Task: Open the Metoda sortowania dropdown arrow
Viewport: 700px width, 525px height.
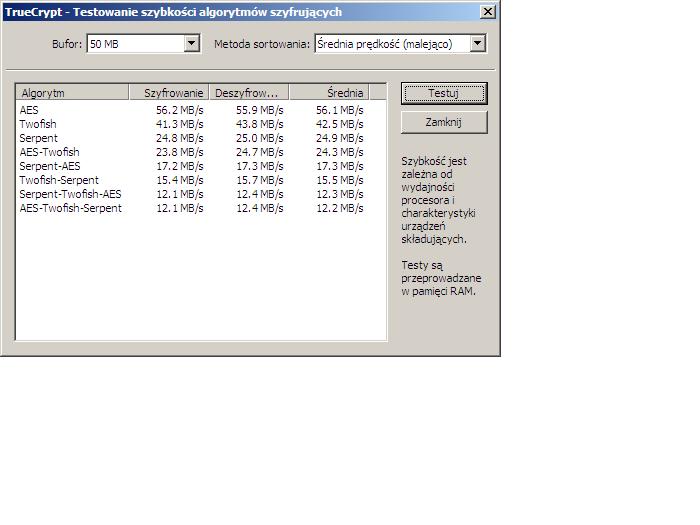Action: point(478,44)
